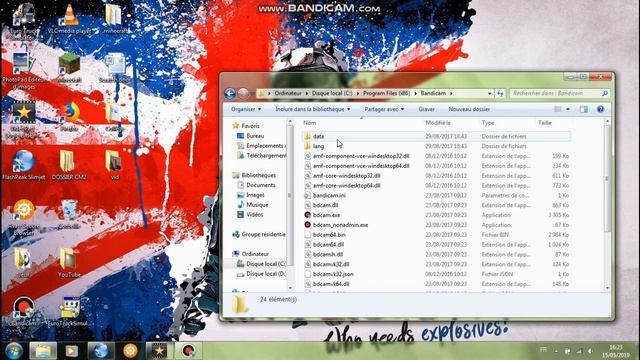Click the refresh address bar button
This screenshot has height=360, width=640.
pyautogui.click(x=500, y=93)
